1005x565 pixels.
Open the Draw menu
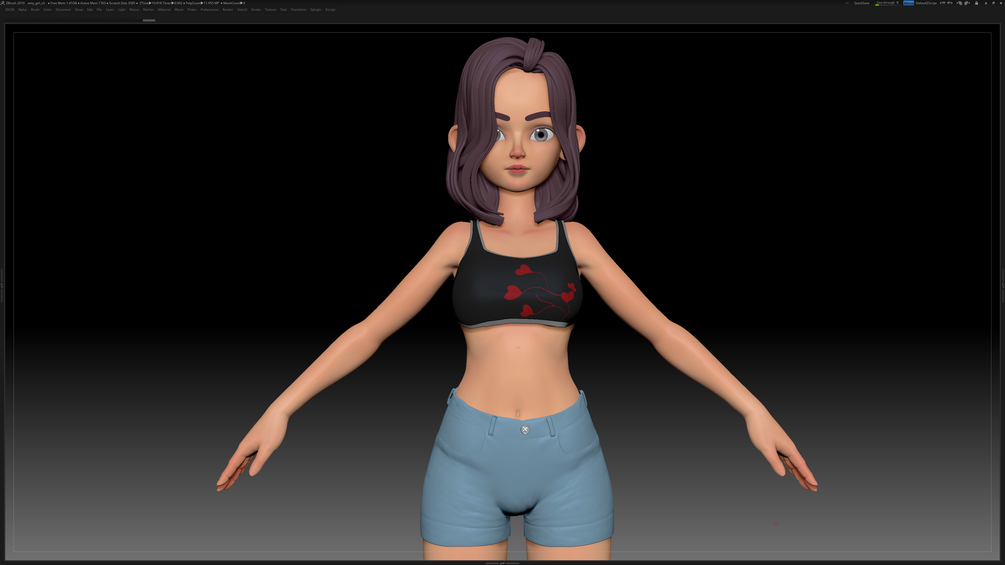[79, 10]
